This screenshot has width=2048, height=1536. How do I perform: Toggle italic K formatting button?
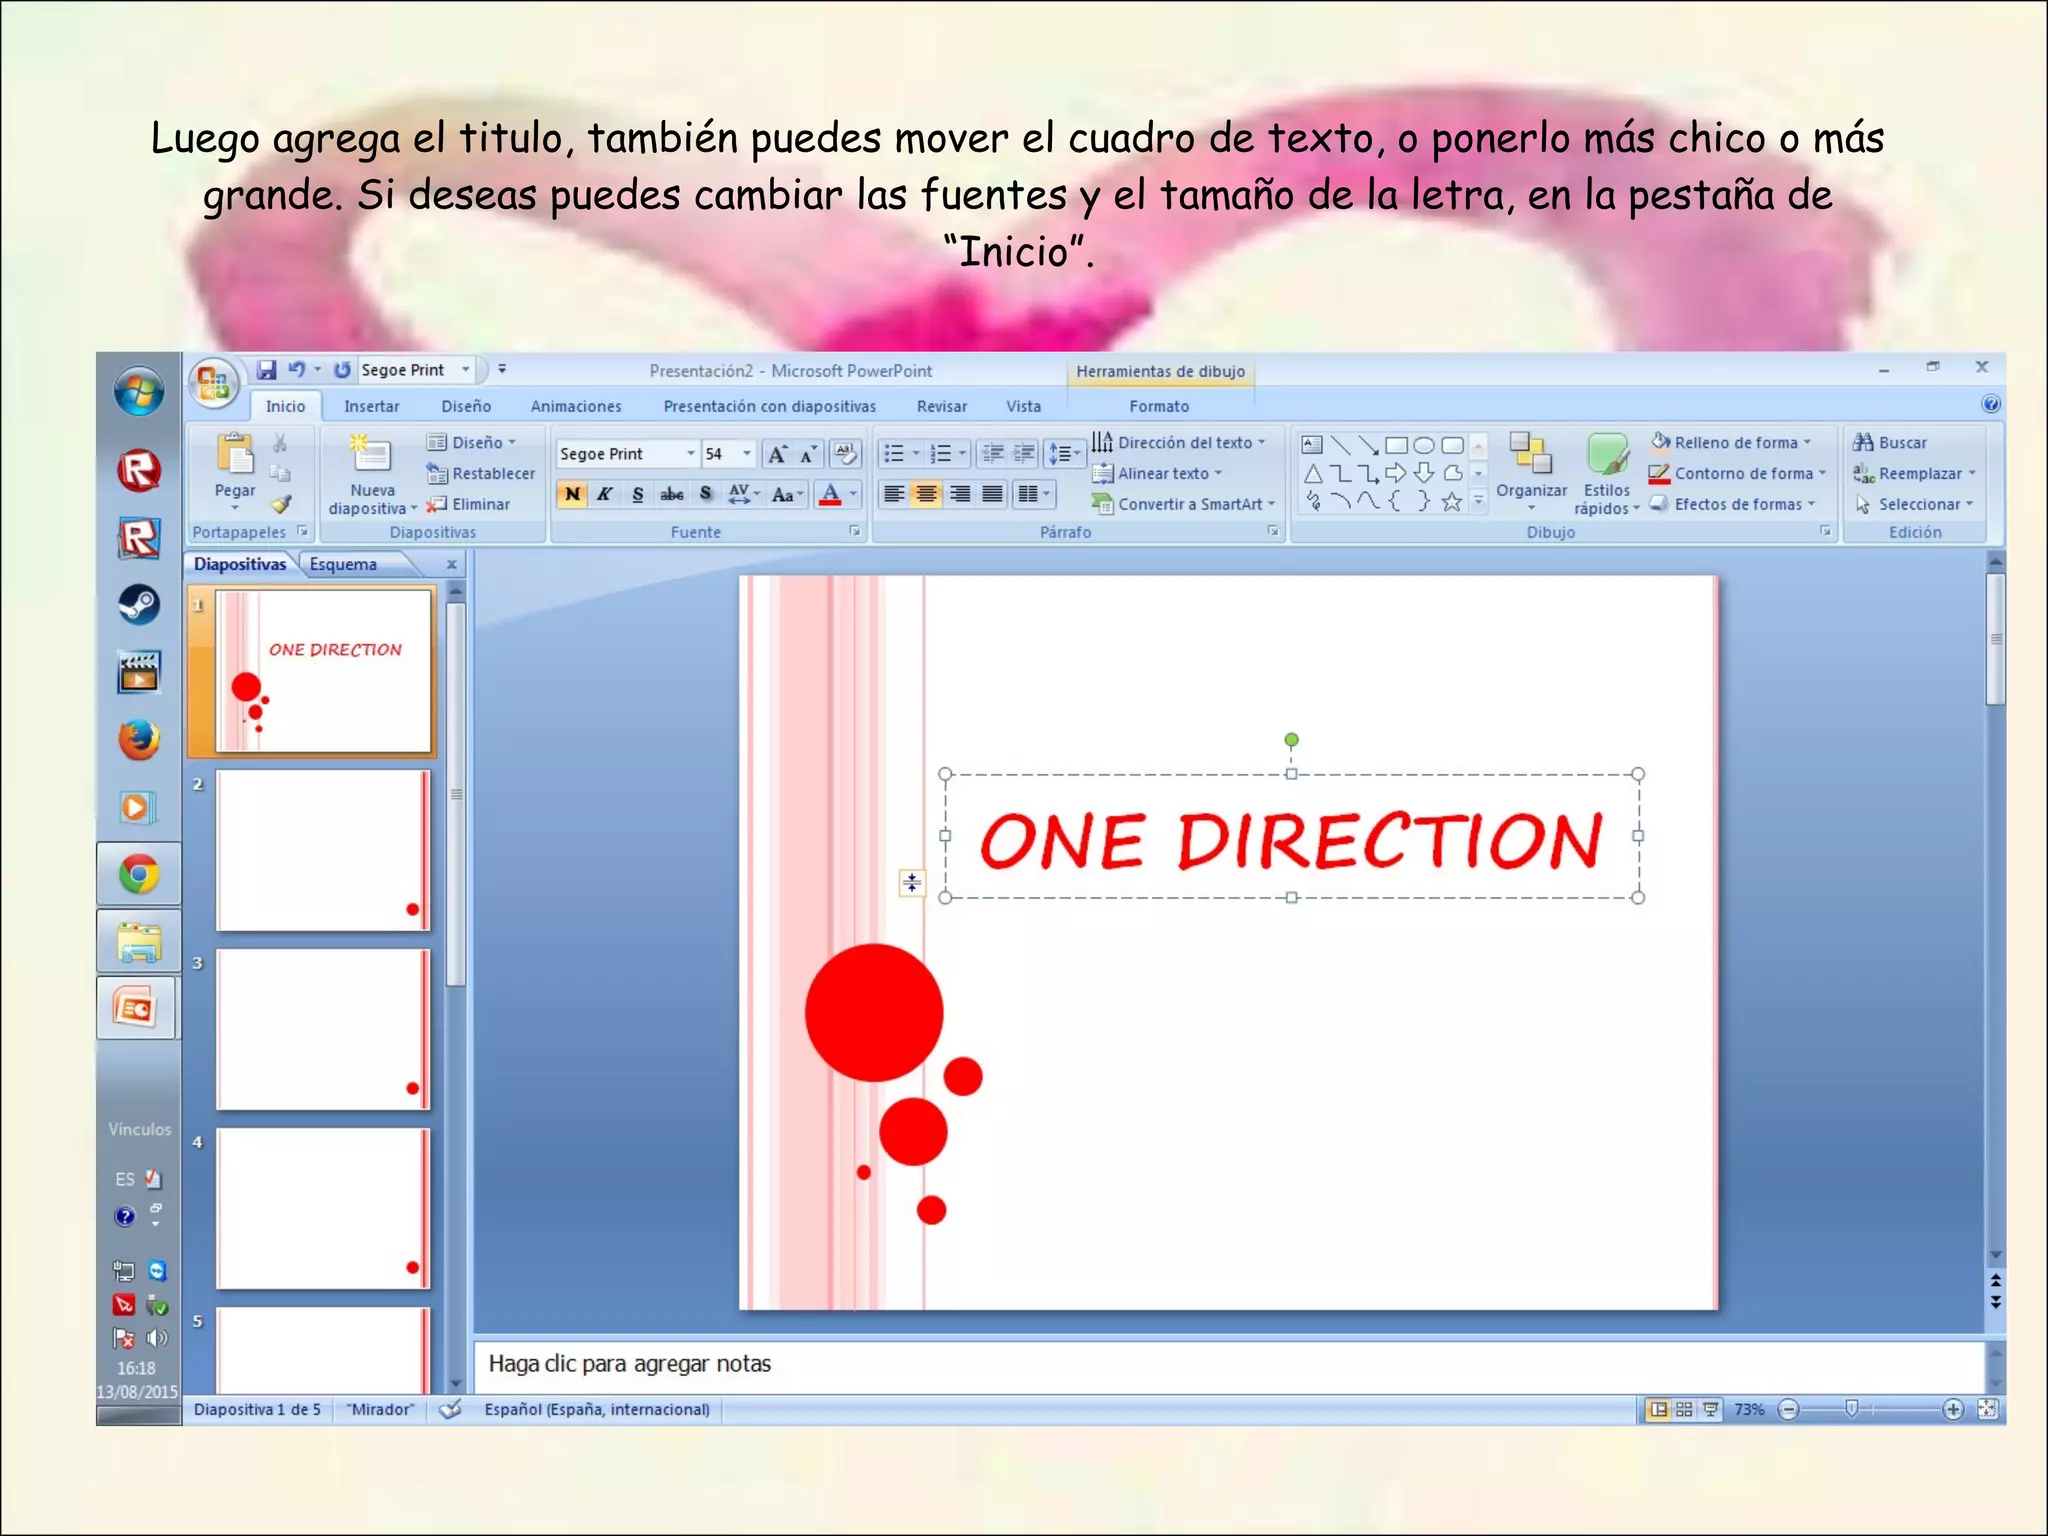pyautogui.click(x=604, y=494)
